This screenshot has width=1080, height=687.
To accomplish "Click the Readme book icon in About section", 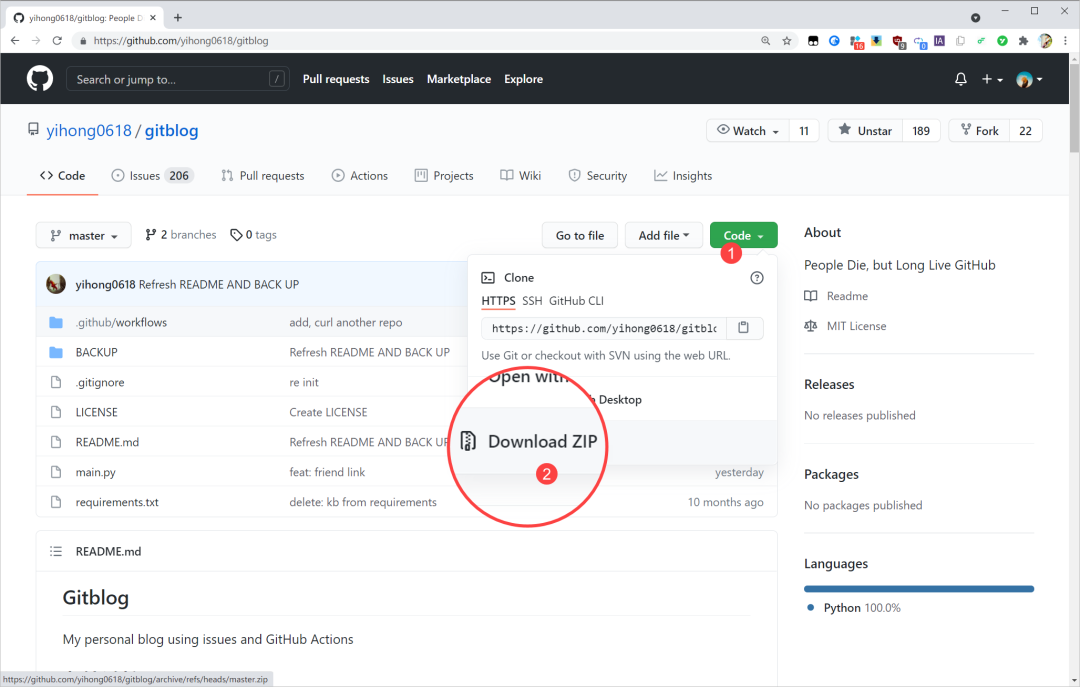I will click(x=811, y=296).
